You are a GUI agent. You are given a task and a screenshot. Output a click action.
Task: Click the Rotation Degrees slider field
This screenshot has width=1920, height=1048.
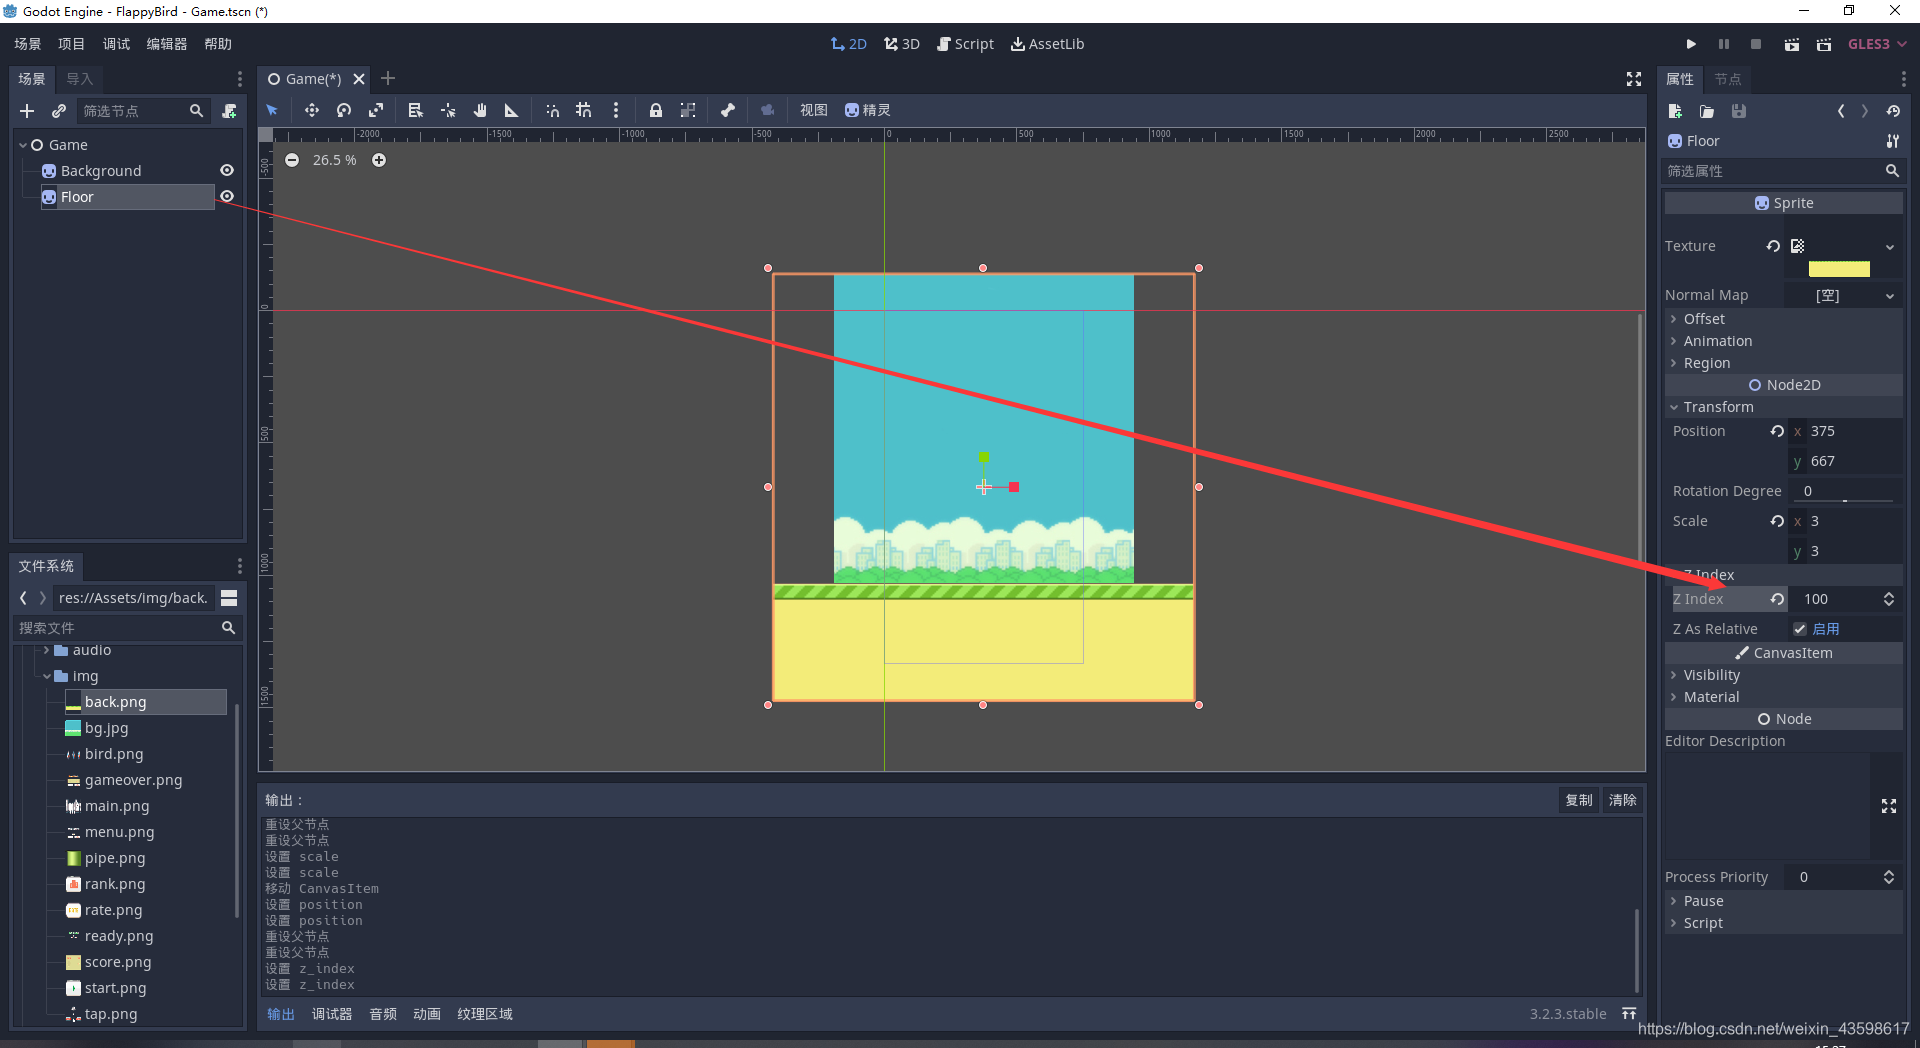pyautogui.click(x=1846, y=491)
